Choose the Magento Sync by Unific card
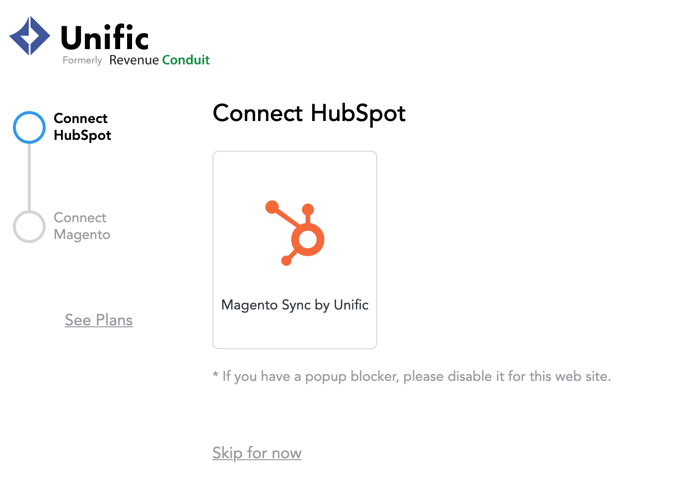The width and height of the screenshot is (688, 488). (x=295, y=250)
